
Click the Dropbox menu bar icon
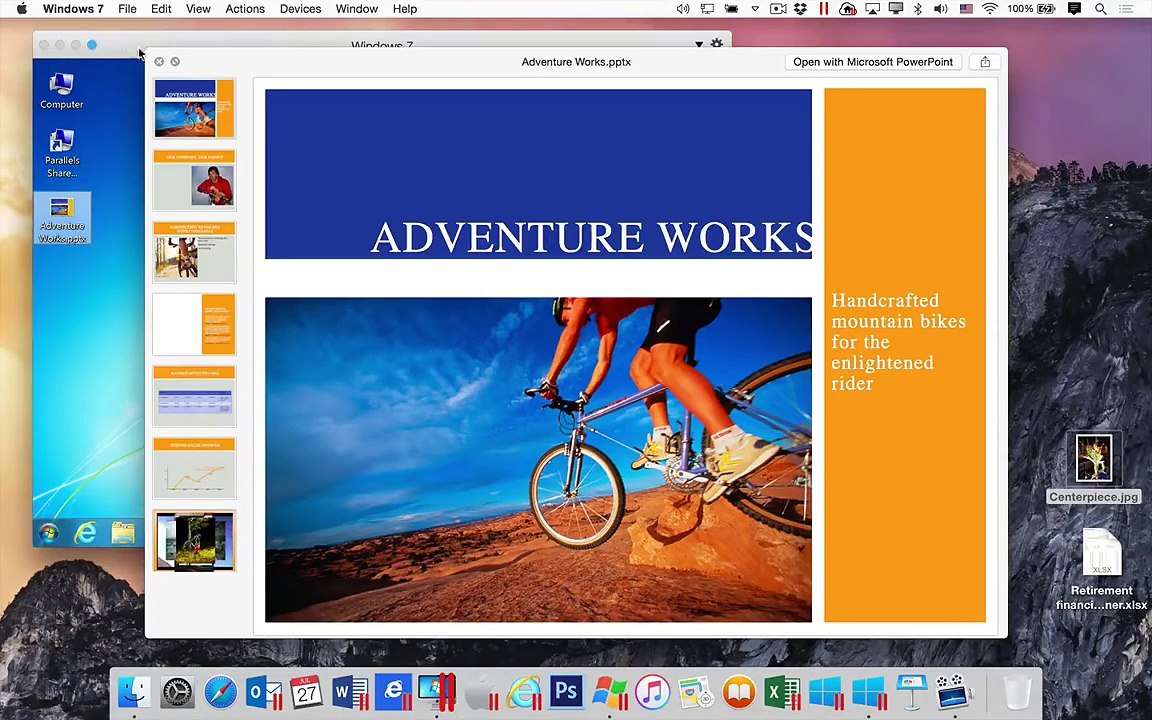801,9
